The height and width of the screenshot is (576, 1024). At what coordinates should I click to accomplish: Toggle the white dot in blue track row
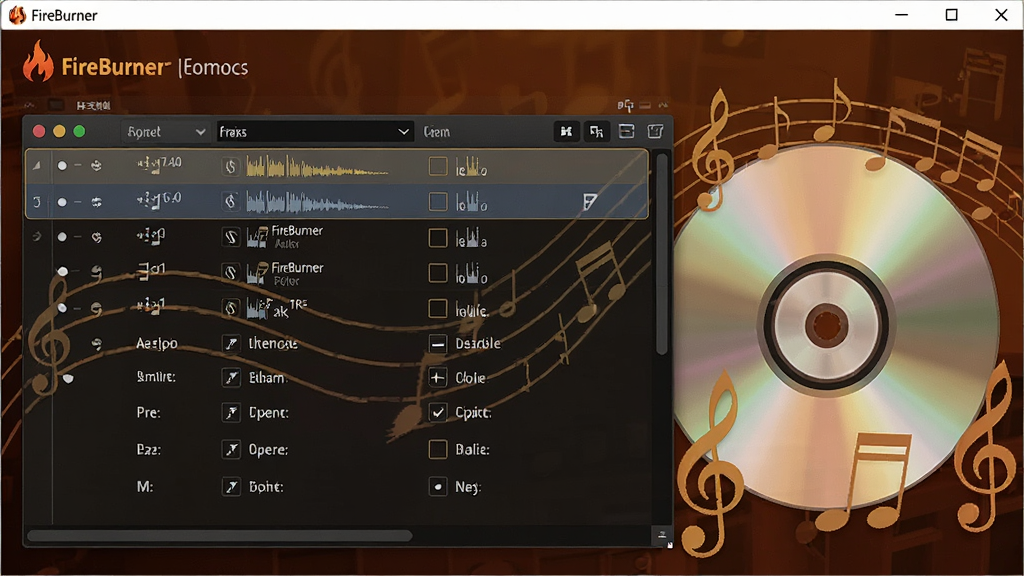pos(62,202)
